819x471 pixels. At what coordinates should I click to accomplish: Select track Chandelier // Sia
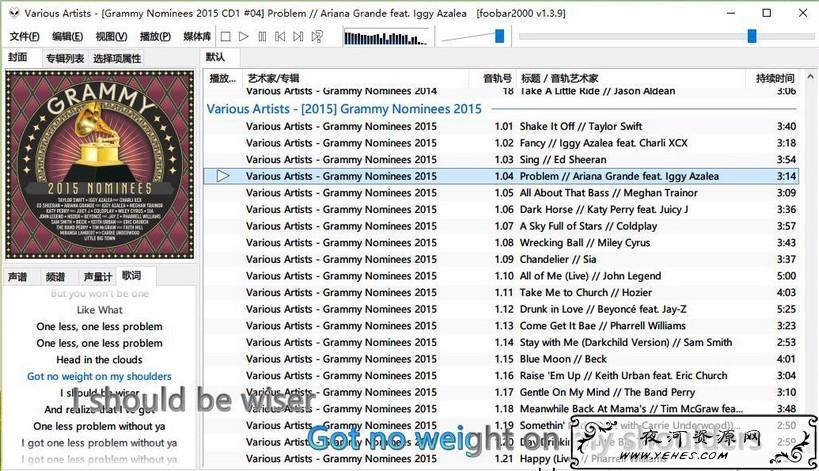pyautogui.click(x=501, y=260)
